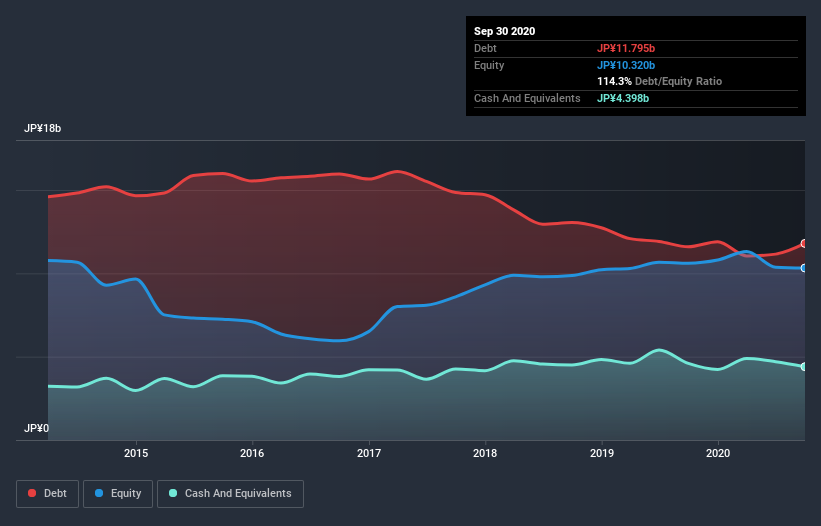Toggle the Equity legend button
The image size is (821, 526).
coord(118,494)
